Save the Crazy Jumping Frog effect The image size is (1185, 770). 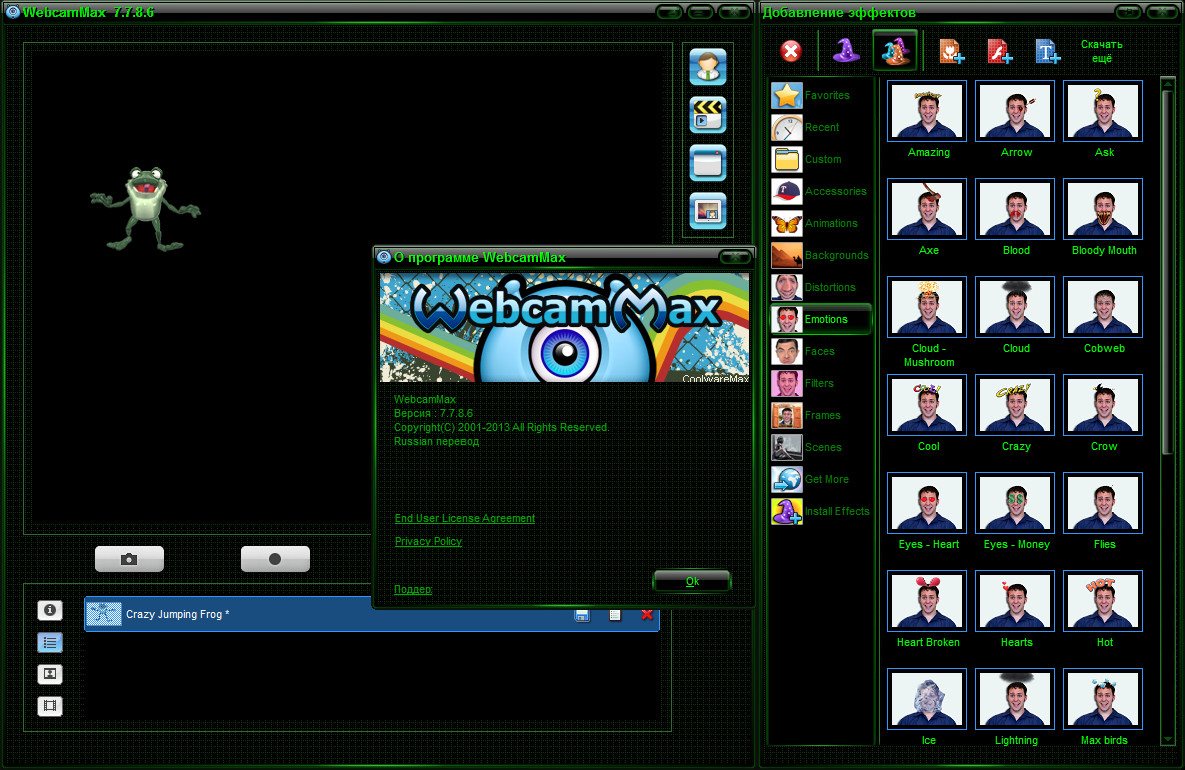(582, 614)
